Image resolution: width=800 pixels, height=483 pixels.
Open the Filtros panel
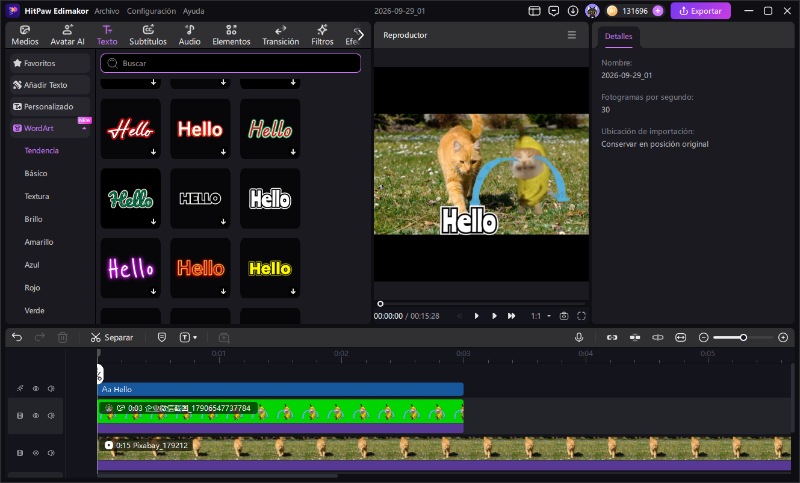click(322, 35)
